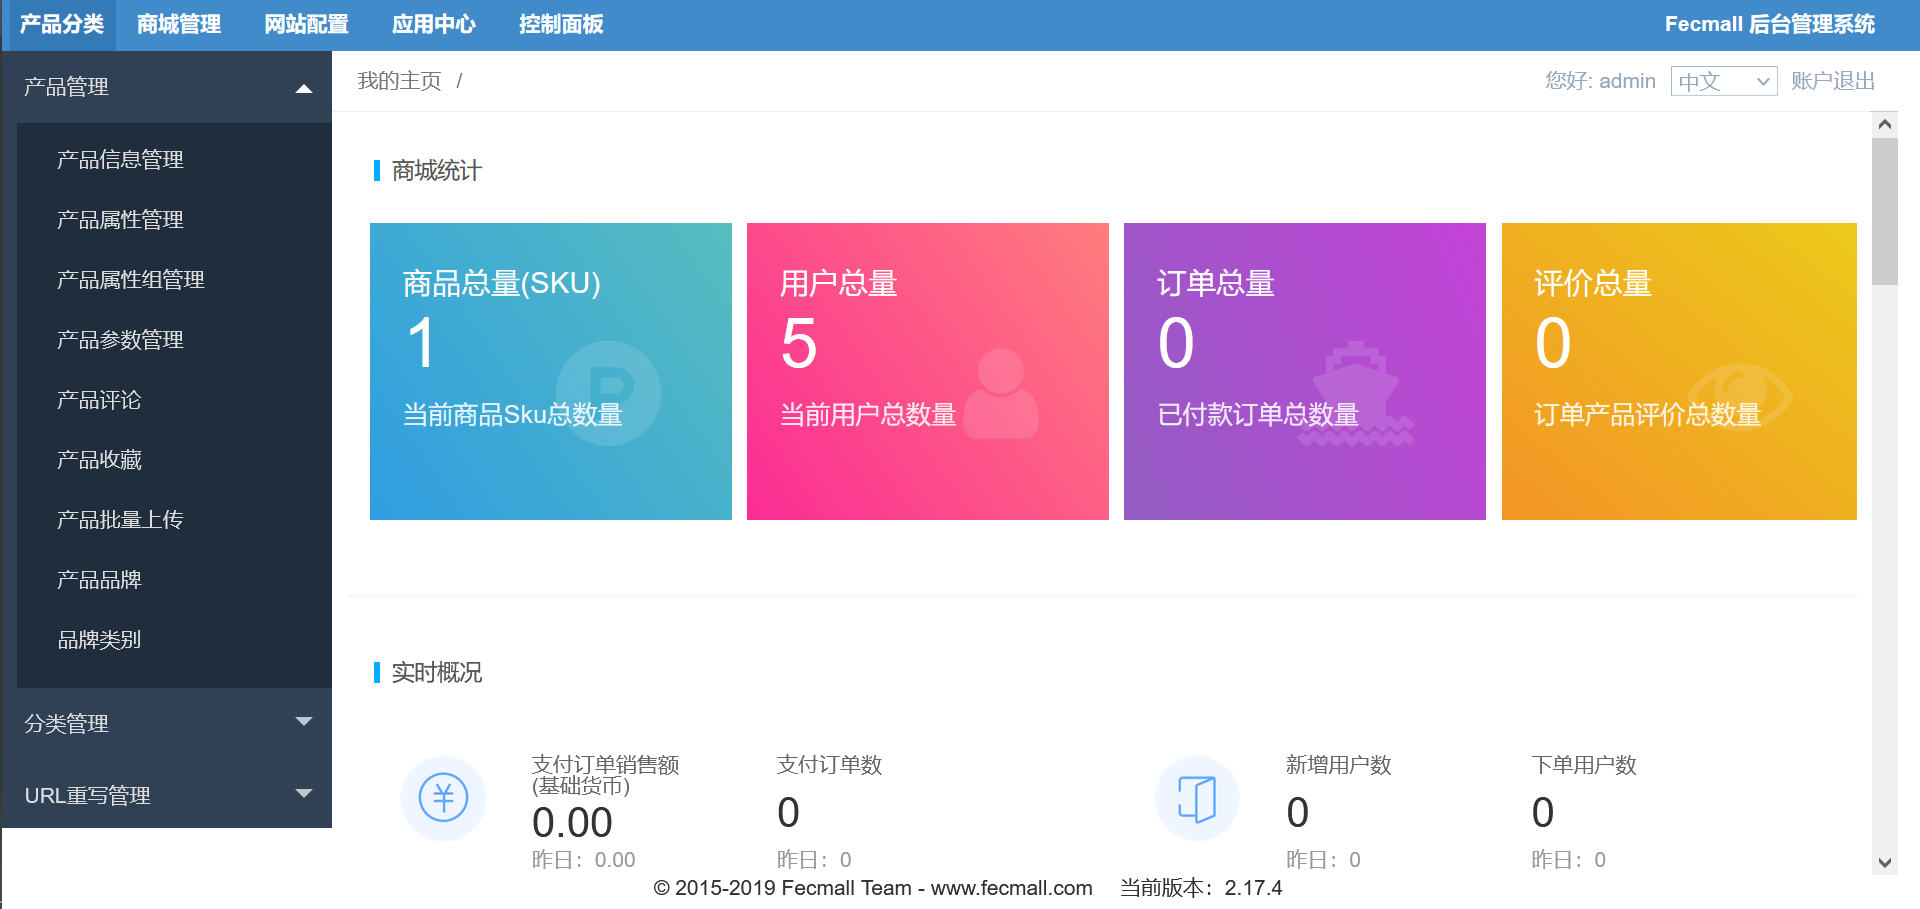
Task: Click the 订单总量 statistics card
Action: 1305,371
